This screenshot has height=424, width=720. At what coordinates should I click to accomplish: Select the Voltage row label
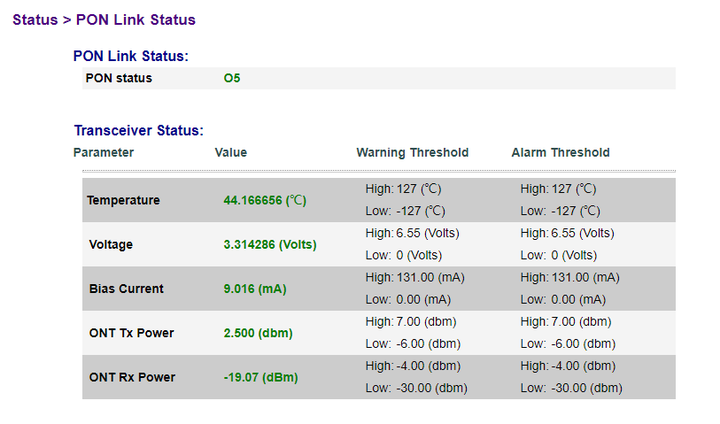tap(111, 244)
